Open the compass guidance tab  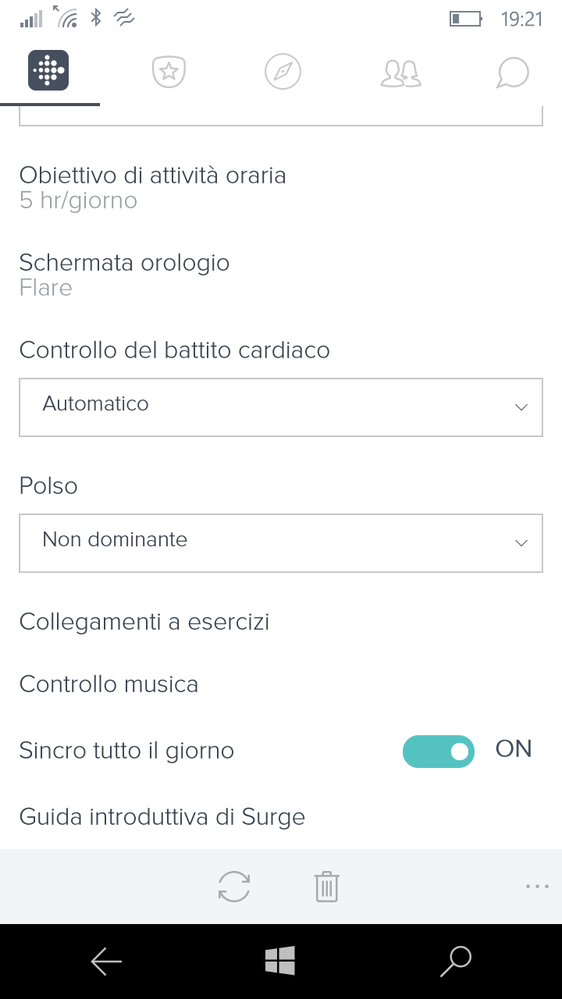pyautogui.click(x=282, y=71)
